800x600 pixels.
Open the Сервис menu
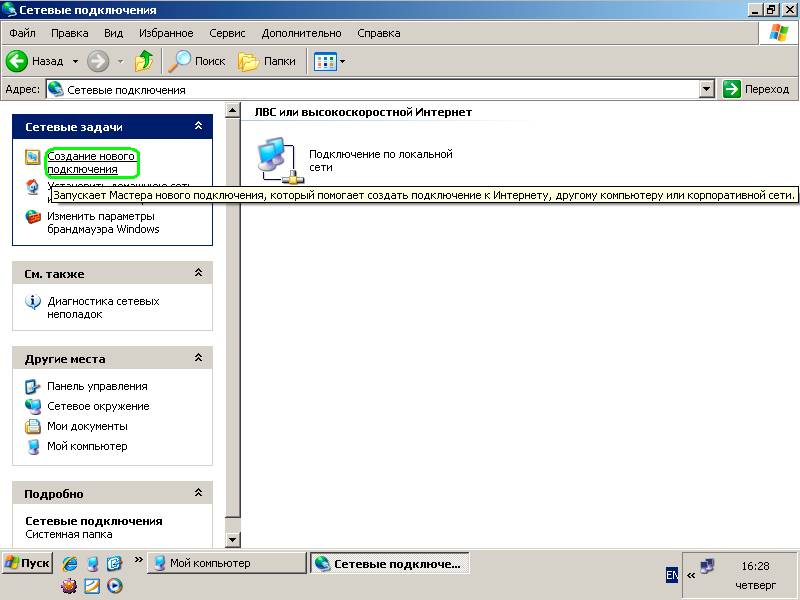(227, 33)
